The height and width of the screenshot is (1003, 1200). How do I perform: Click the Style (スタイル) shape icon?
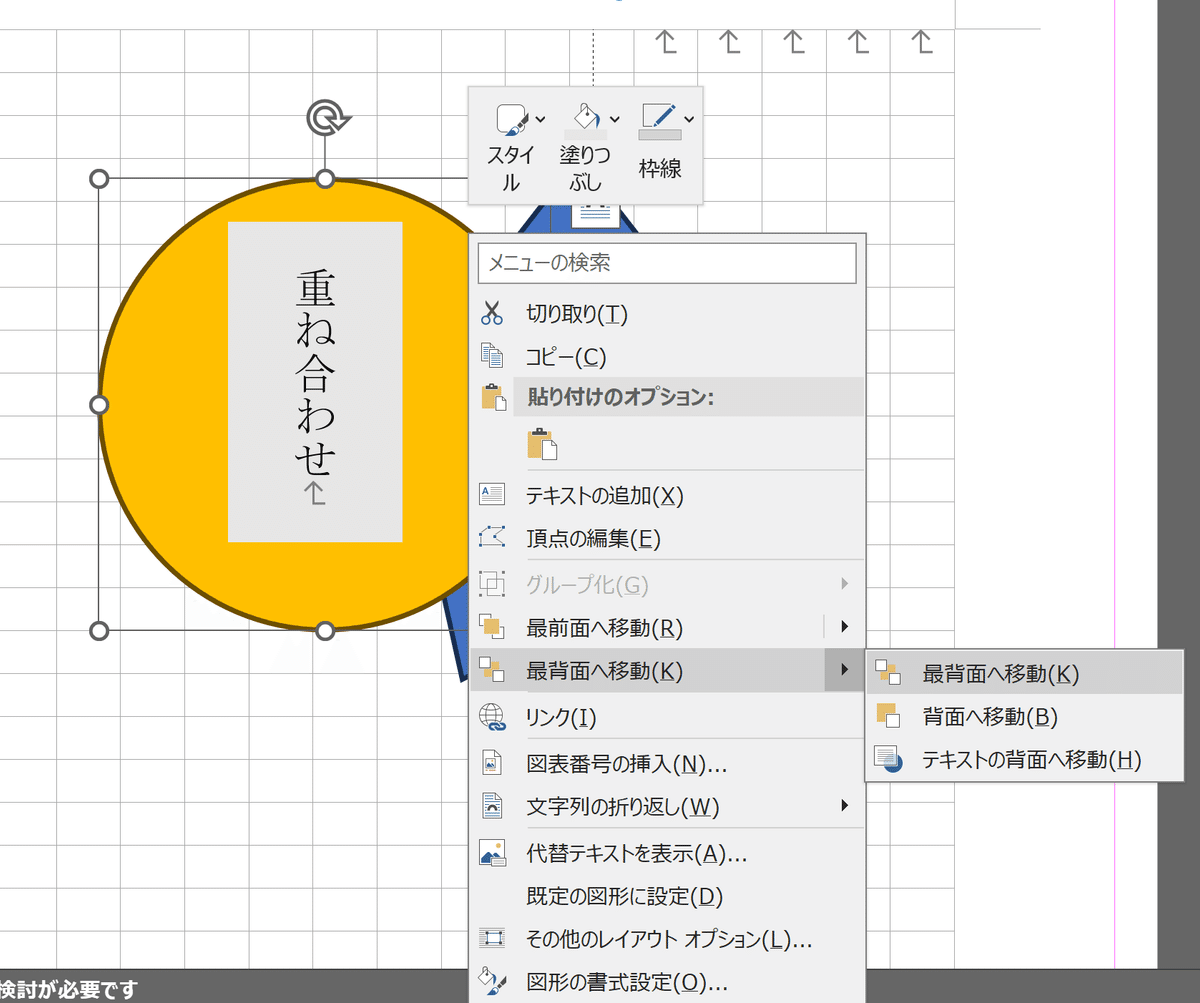[x=511, y=120]
